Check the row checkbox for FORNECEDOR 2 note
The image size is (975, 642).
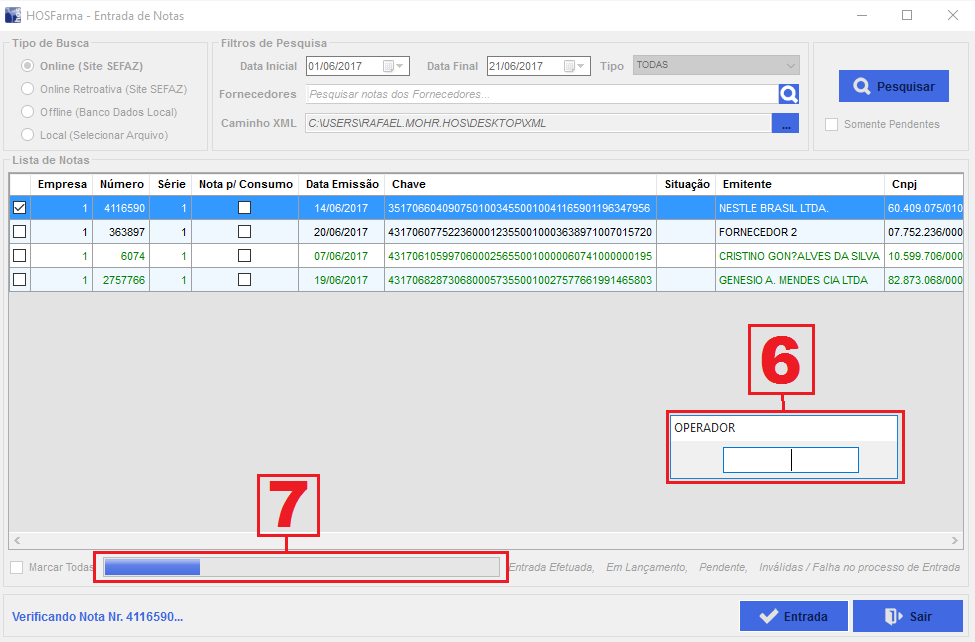(x=19, y=232)
